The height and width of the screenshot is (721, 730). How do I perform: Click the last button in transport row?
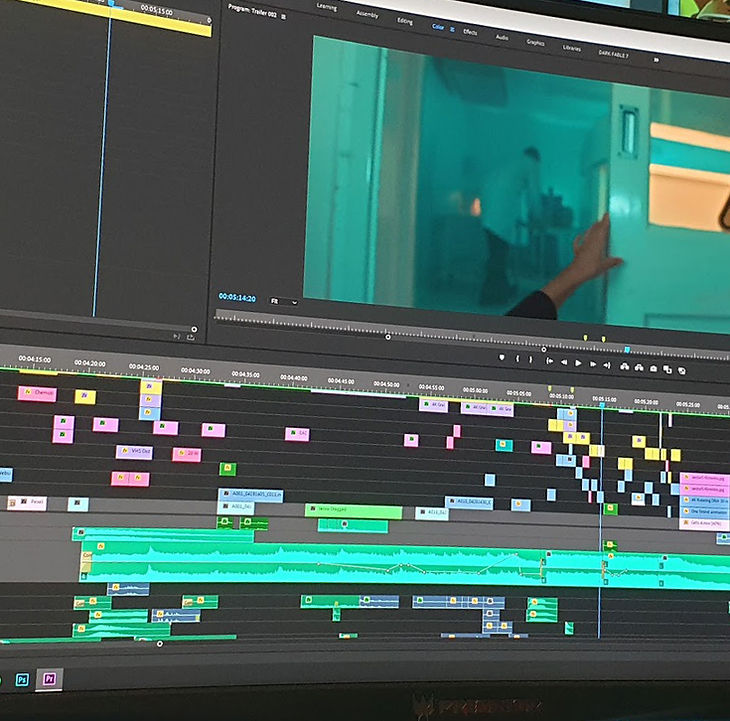[x=682, y=371]
